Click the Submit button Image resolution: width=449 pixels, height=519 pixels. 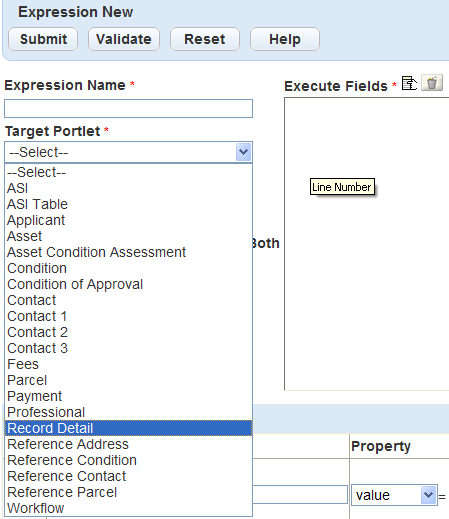(x=43, y=39)
